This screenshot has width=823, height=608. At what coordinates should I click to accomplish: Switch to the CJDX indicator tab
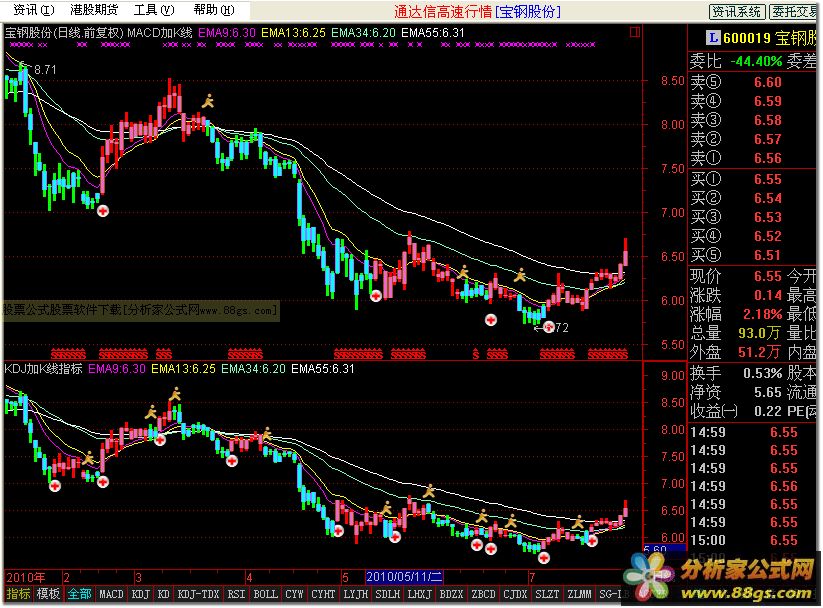point(515,594)
